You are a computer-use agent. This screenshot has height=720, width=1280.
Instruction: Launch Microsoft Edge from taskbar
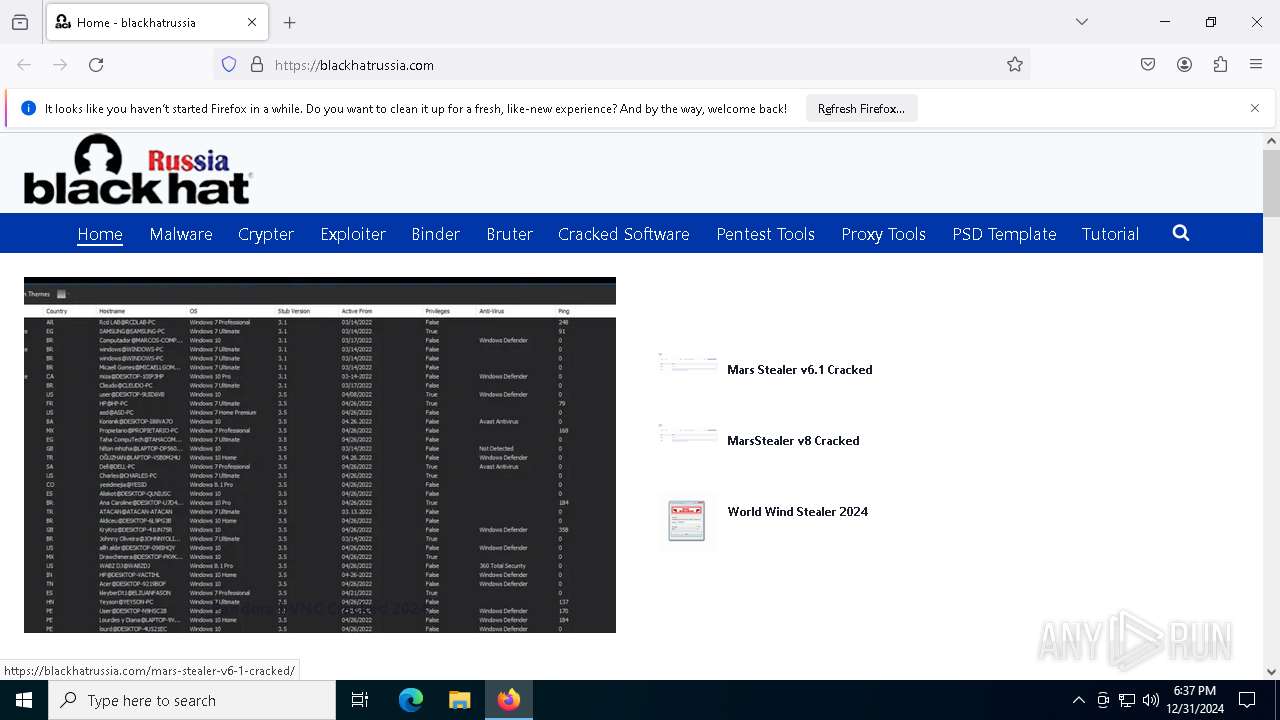[411, 700]
